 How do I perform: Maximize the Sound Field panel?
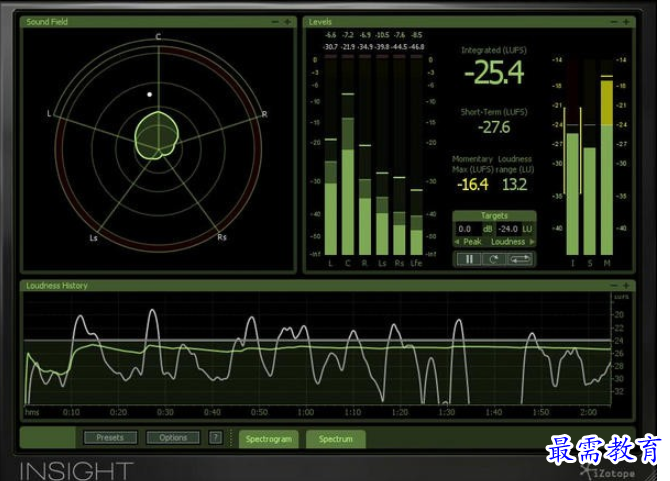point(288,22)
